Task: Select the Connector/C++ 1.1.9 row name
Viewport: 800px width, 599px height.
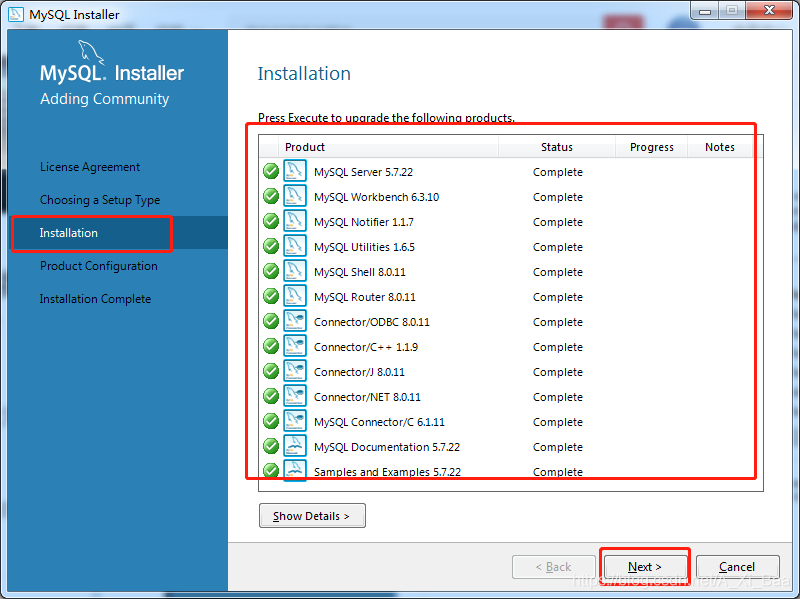Action: [x=366, y=347]
